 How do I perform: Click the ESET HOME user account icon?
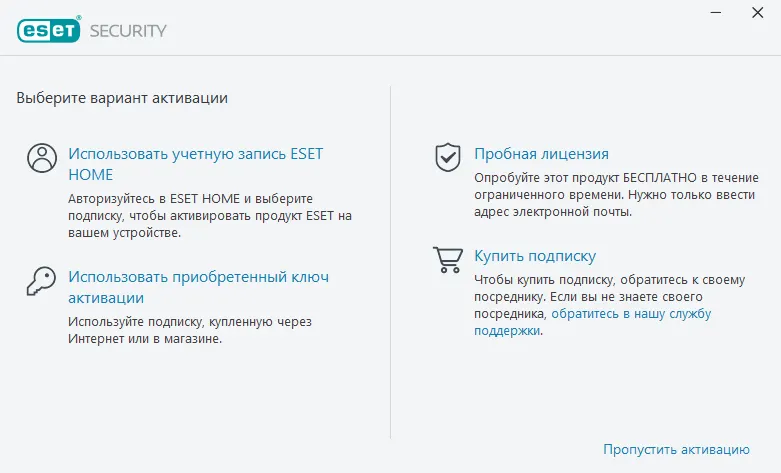(43, 158)
